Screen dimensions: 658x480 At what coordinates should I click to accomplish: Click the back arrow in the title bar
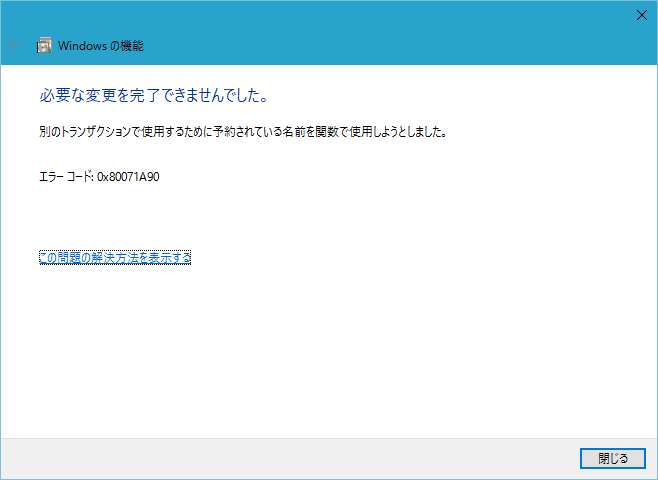[x=15, y=45]
